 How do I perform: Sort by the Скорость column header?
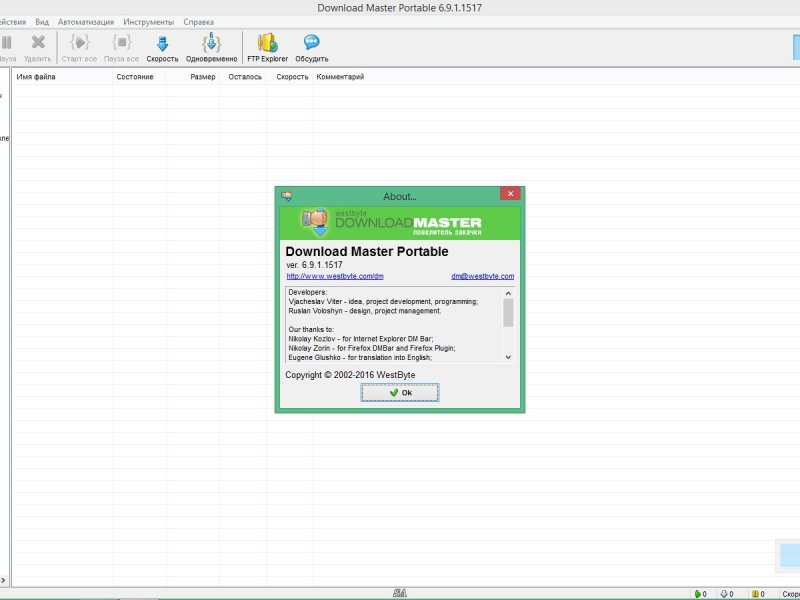point(289,77)
